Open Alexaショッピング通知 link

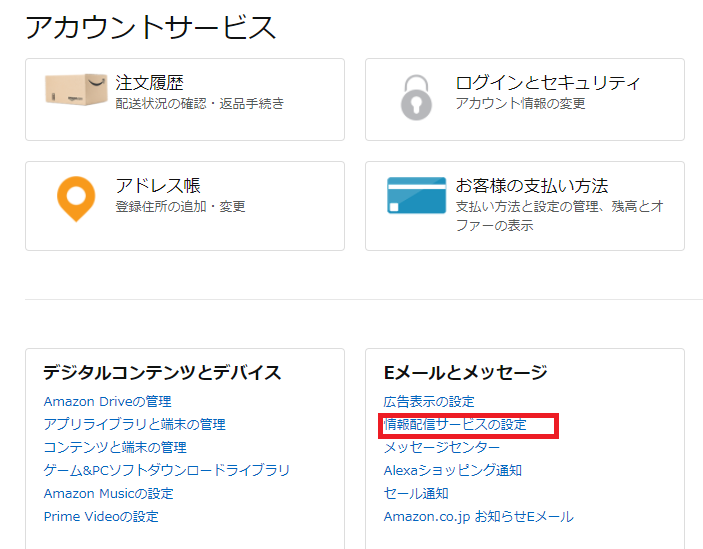tap(453, 470)
